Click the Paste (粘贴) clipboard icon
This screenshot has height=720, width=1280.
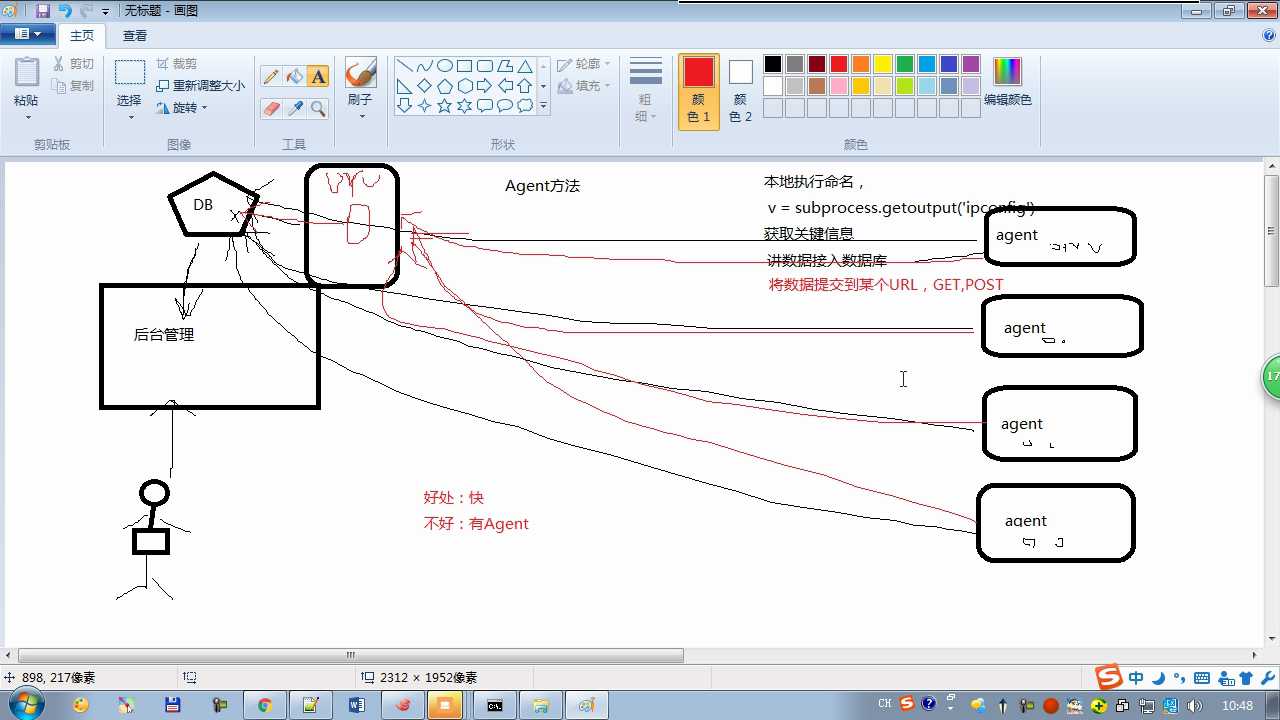pyautogui.click(x=27, y=73)
